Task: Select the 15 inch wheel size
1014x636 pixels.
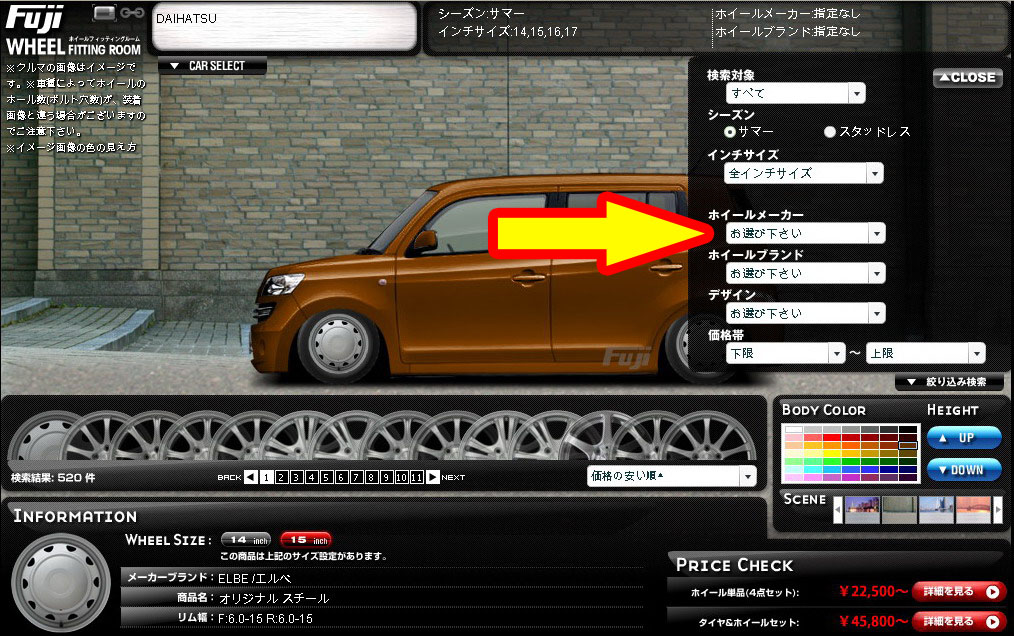Action: pyautogui.click(x=306, y=540)
